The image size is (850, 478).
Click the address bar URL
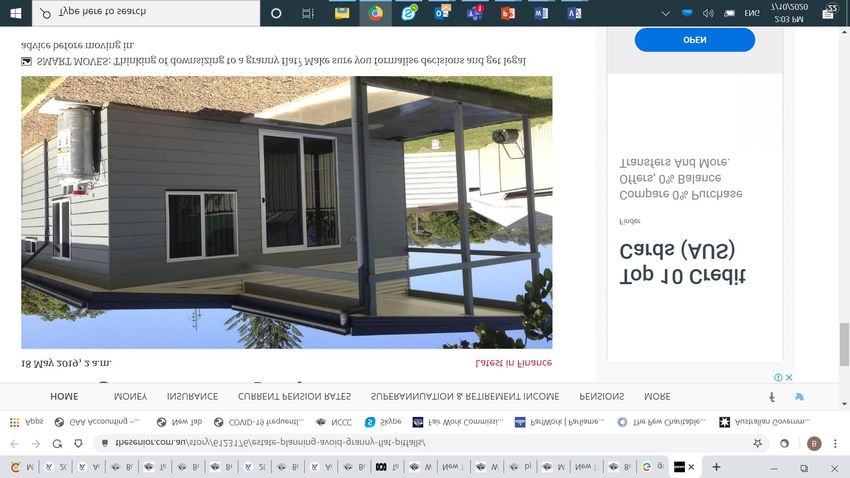pos(270,443)
